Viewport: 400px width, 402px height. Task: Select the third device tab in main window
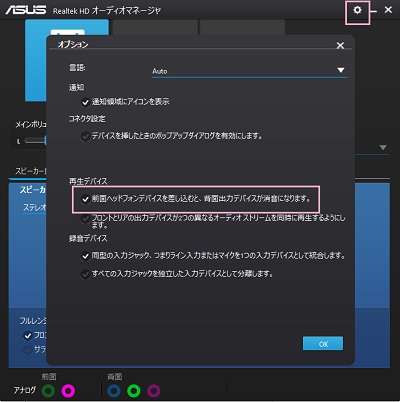click(x=242, y=27)
